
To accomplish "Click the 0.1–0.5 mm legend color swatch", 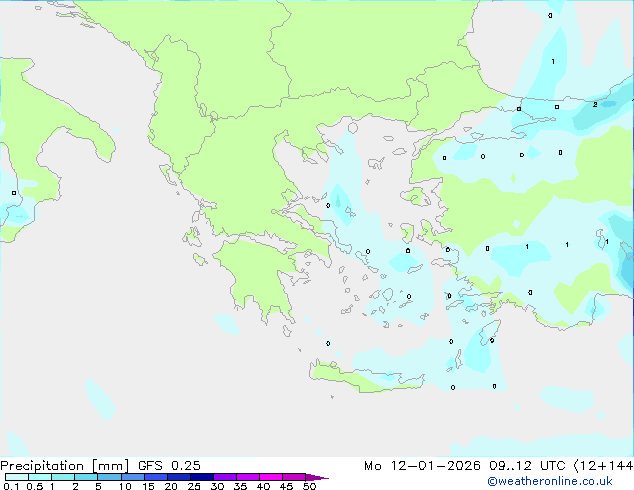I will (17, 477).
